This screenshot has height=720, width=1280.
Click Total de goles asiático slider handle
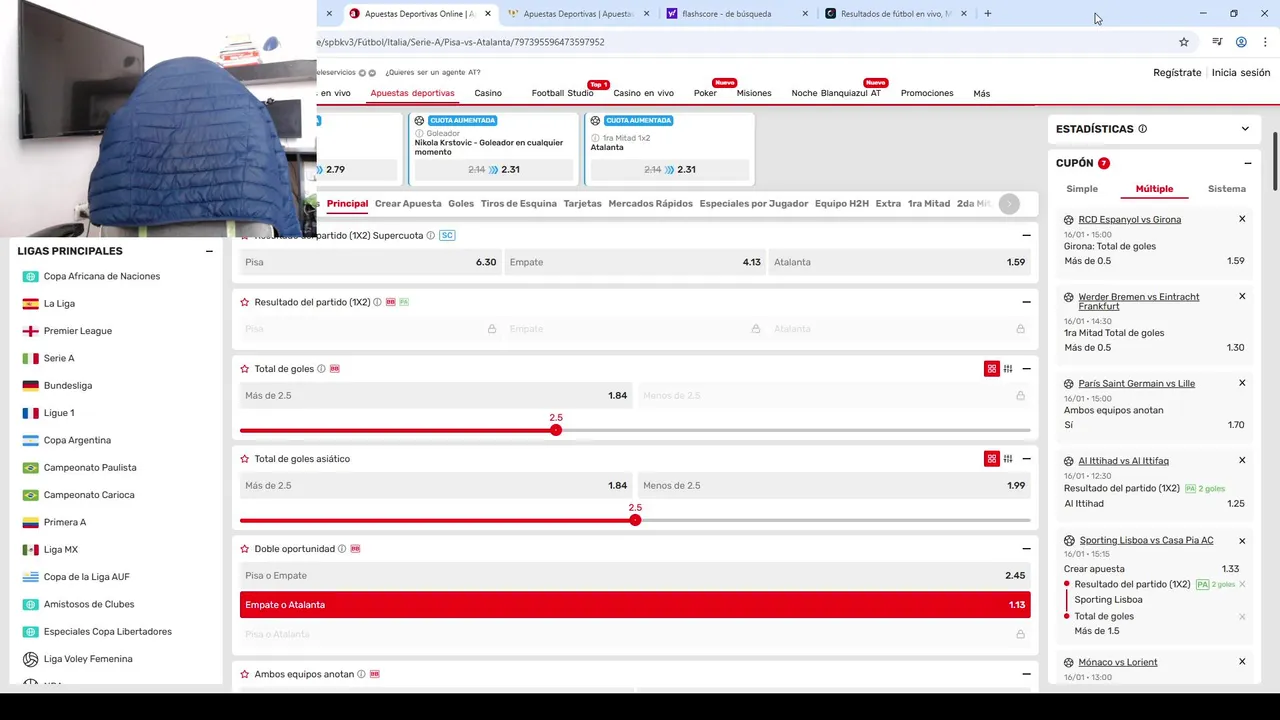pyautogui.click(x=635, y=520)
